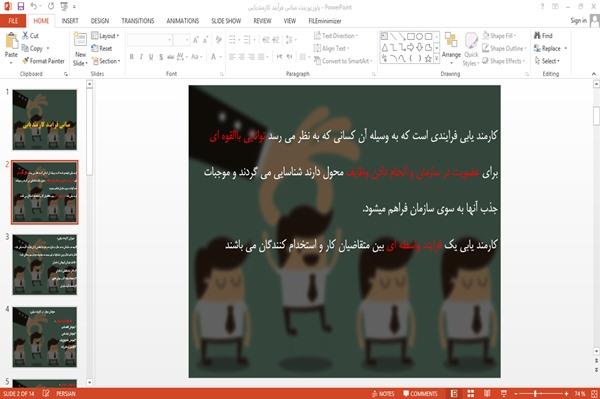600x399 pixels.
Task: Click the Cut scissors icon
Action: (x=26, y=36)
